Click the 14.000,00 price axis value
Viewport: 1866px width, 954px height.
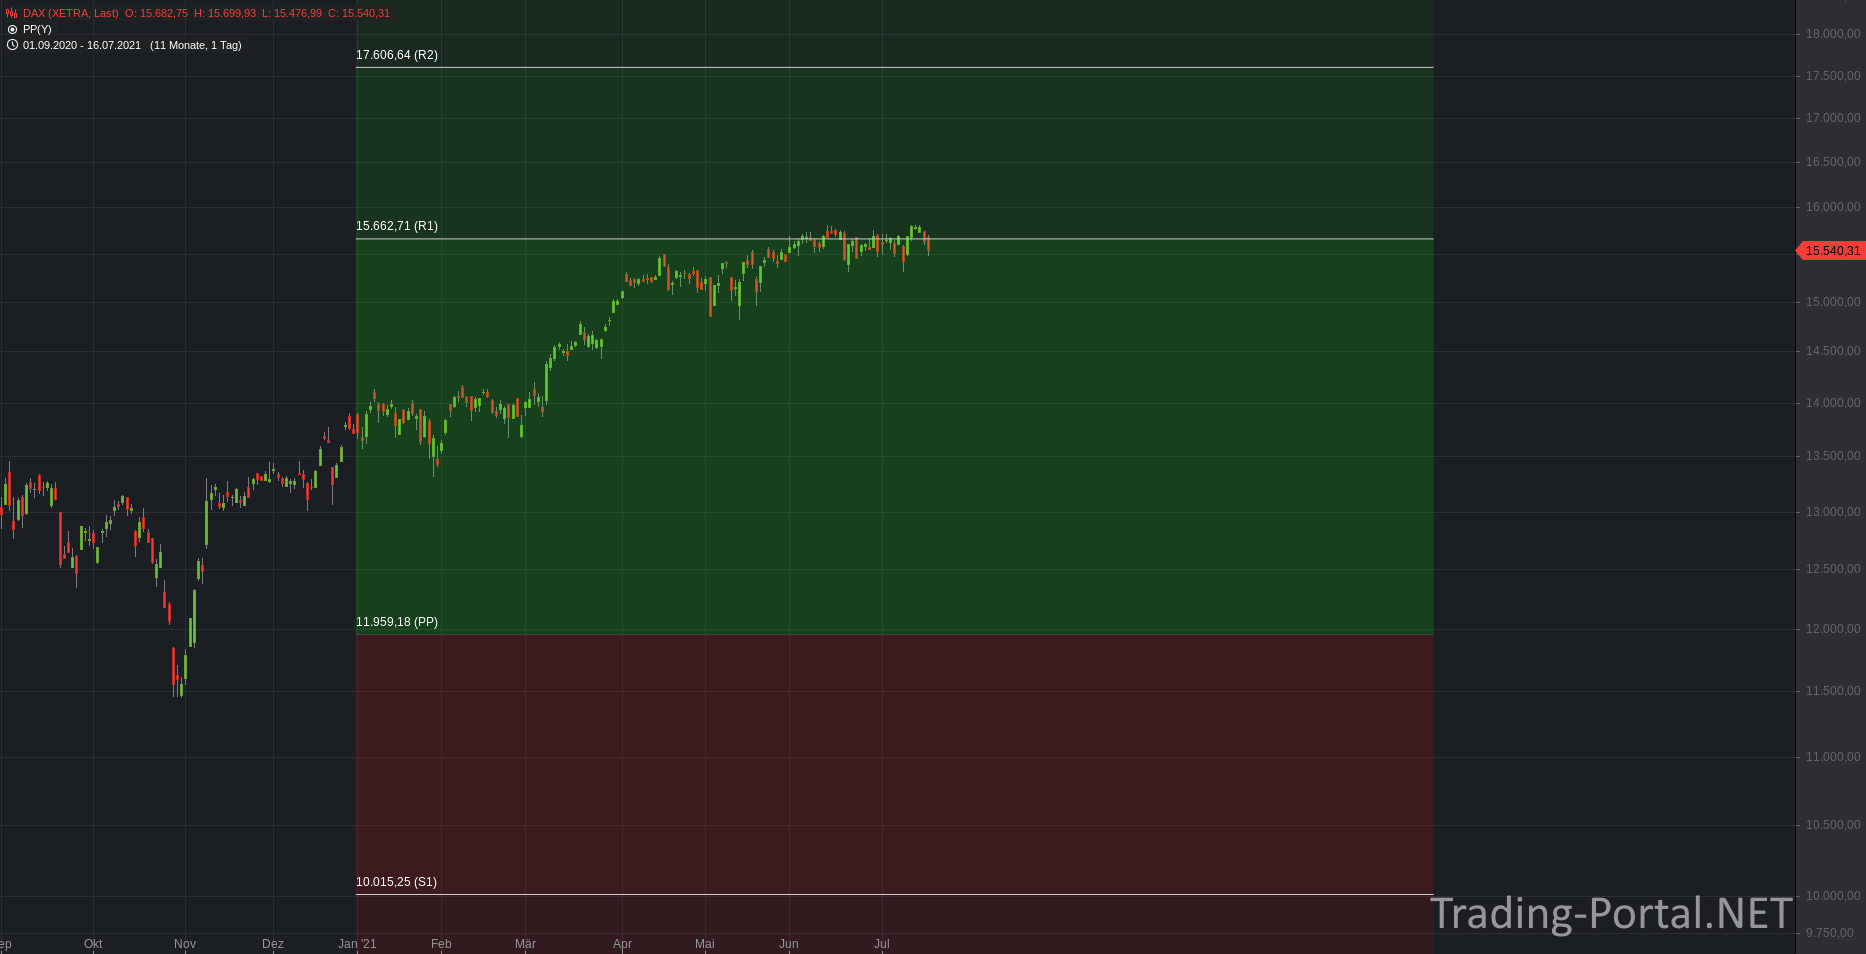tap(1833, 403)
